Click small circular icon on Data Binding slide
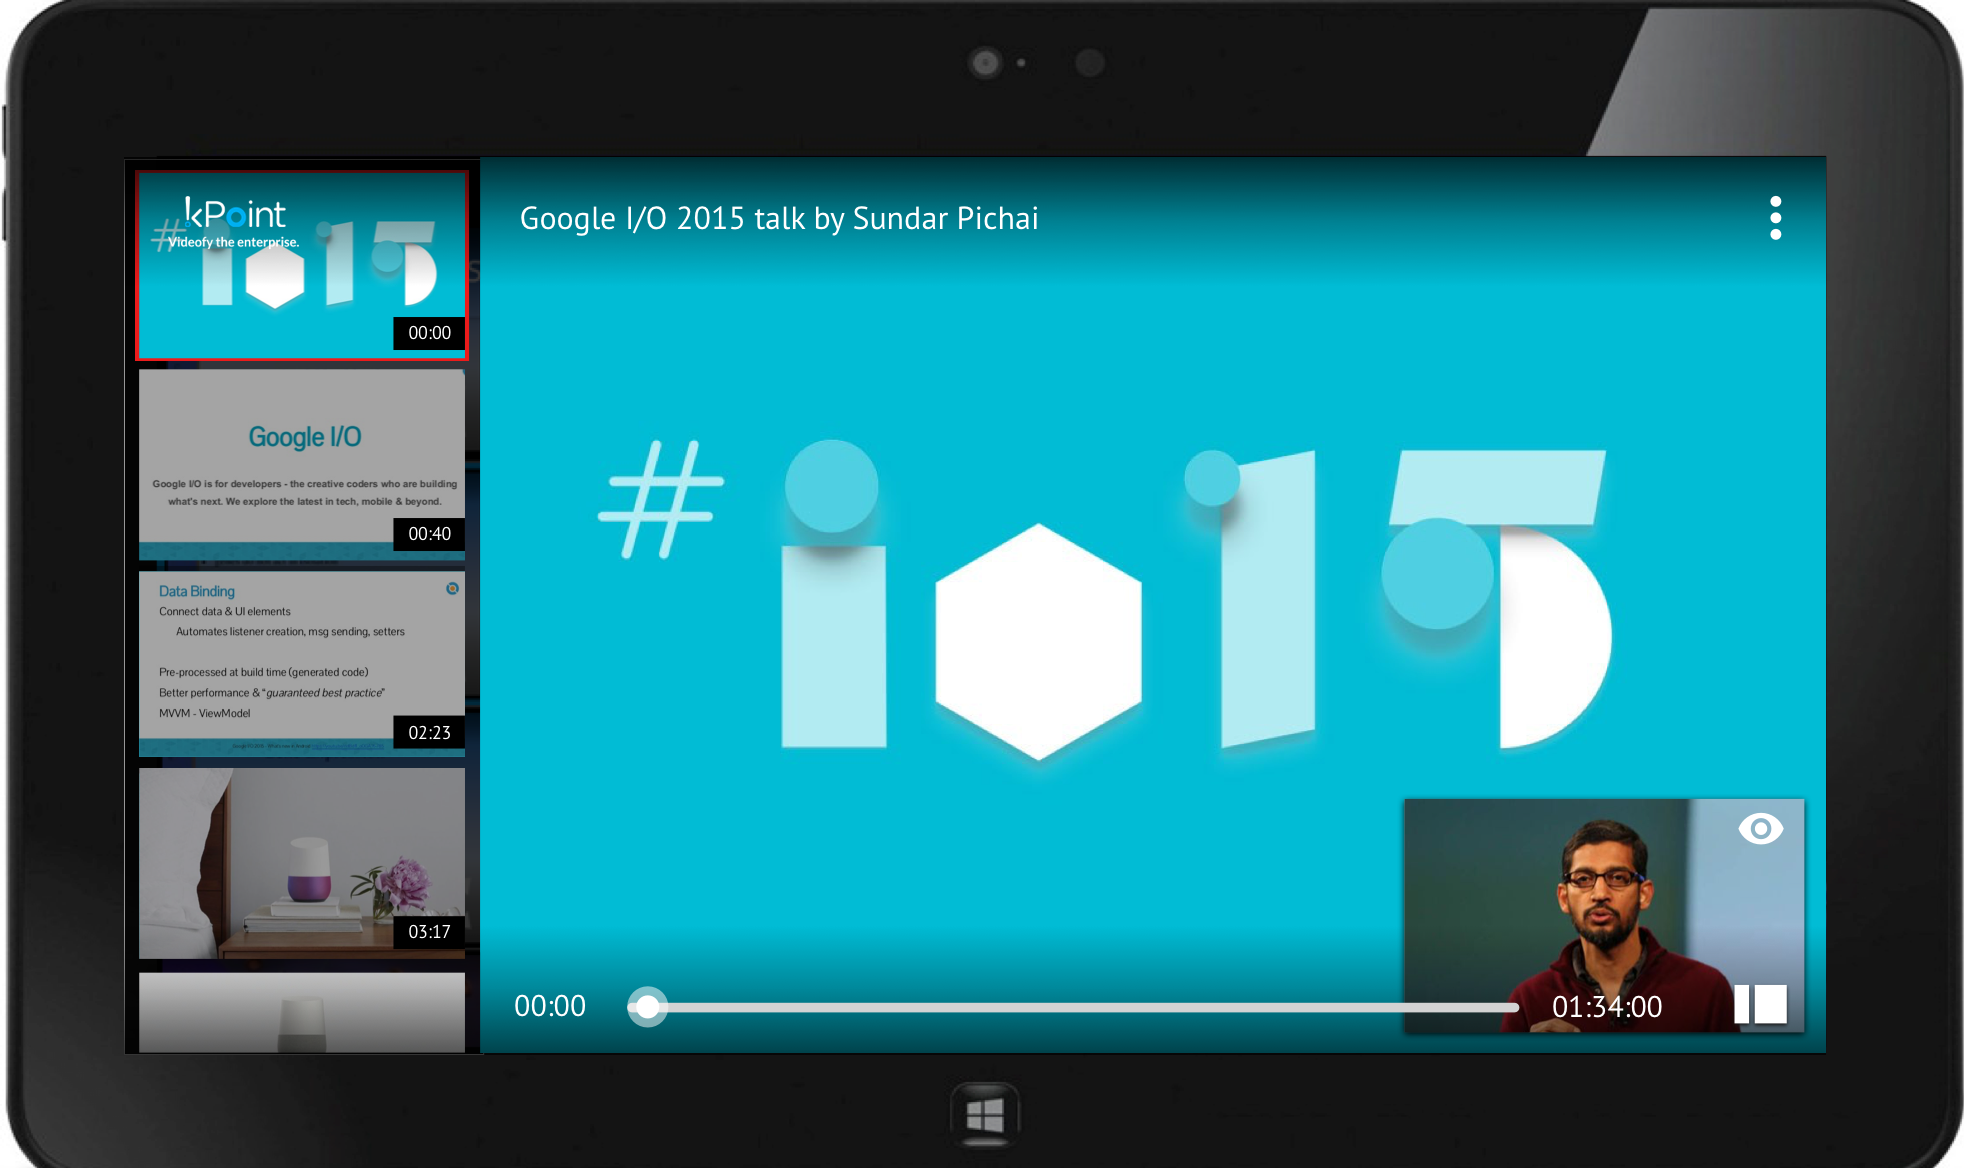Screen dimensions: 1964x1168 tap(452, 589)
